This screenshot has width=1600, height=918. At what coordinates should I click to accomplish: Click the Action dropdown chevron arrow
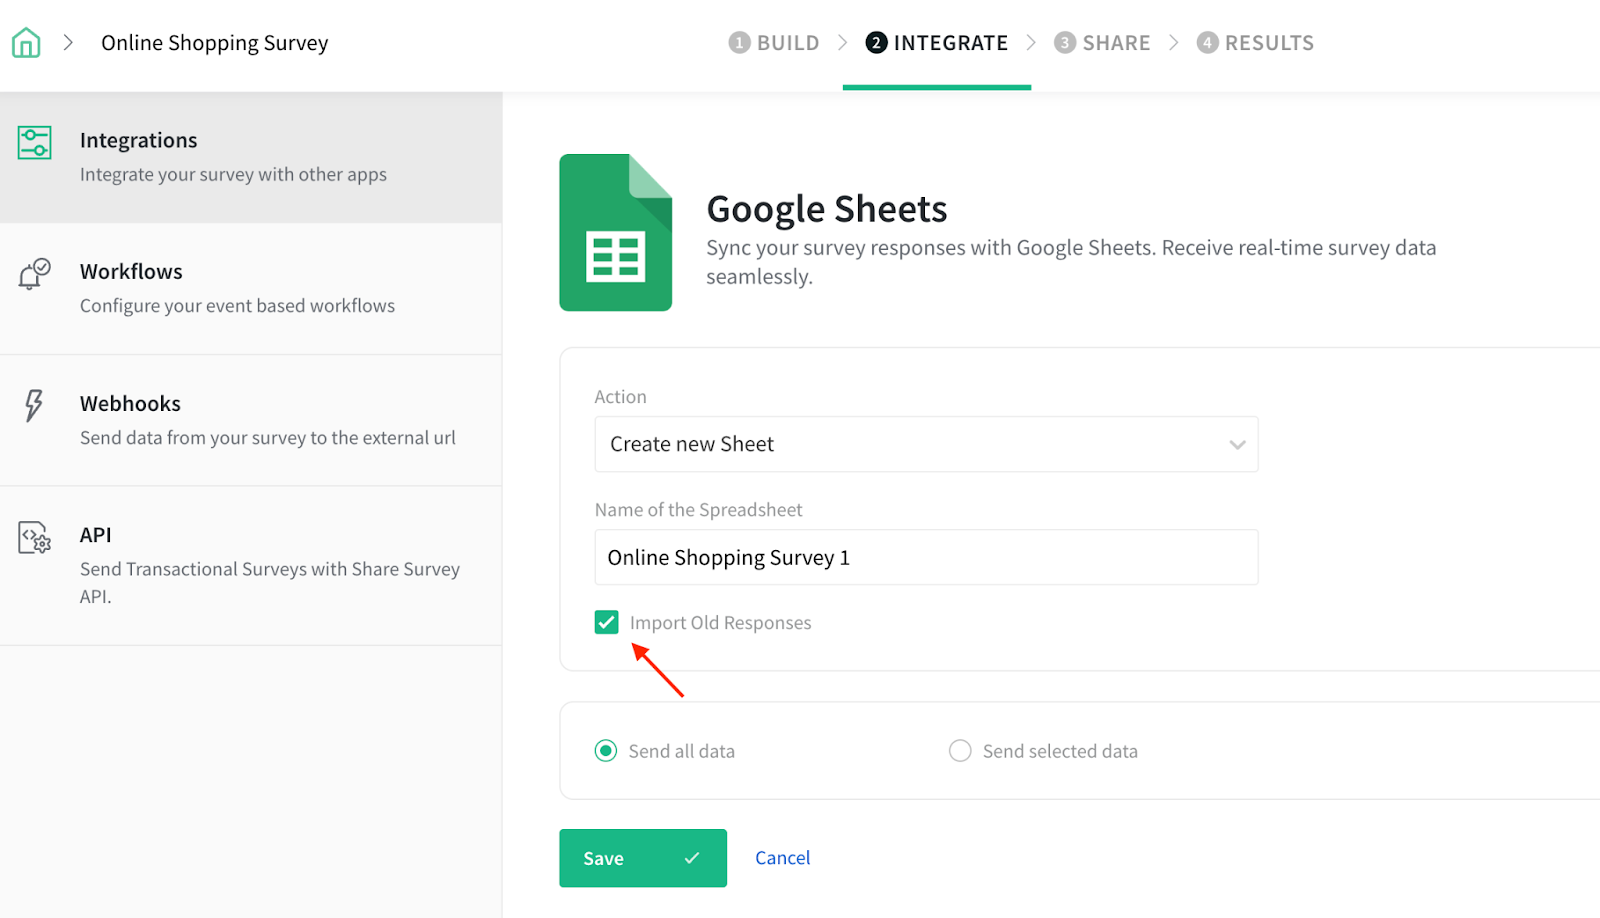point(1237,445)
